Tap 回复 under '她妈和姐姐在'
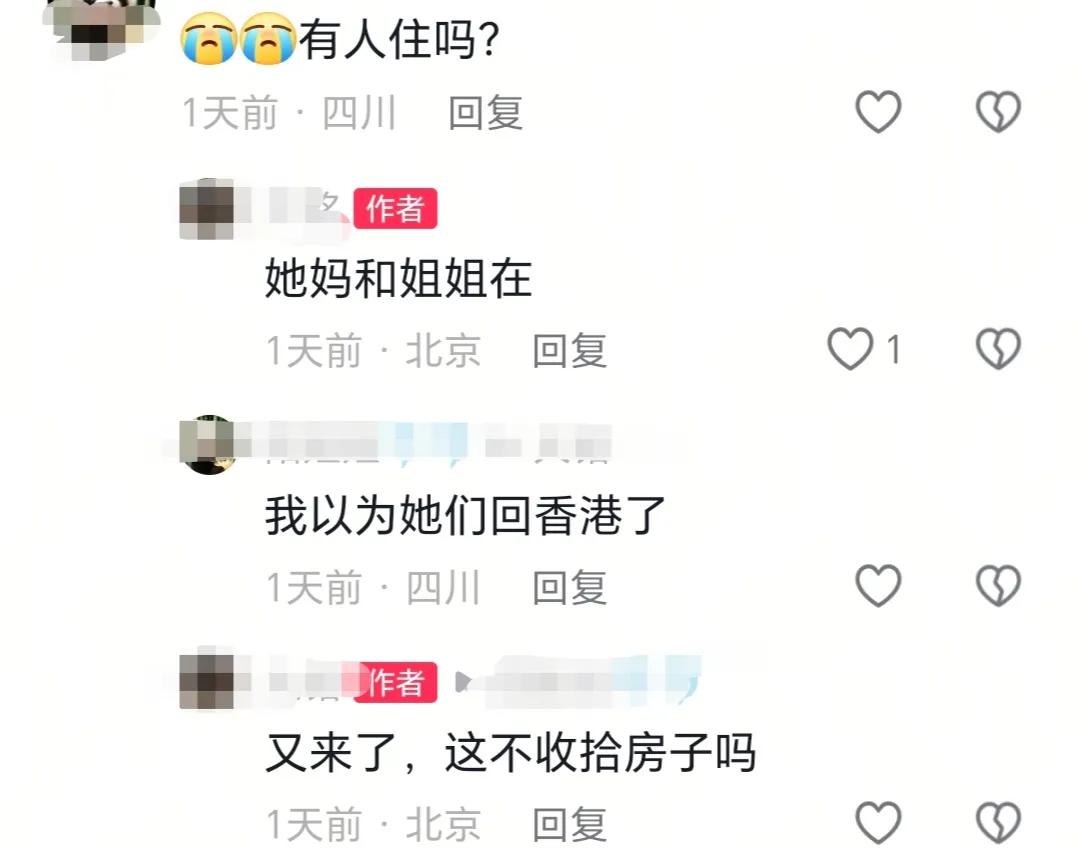1079x854 pixels. [569, 350]
